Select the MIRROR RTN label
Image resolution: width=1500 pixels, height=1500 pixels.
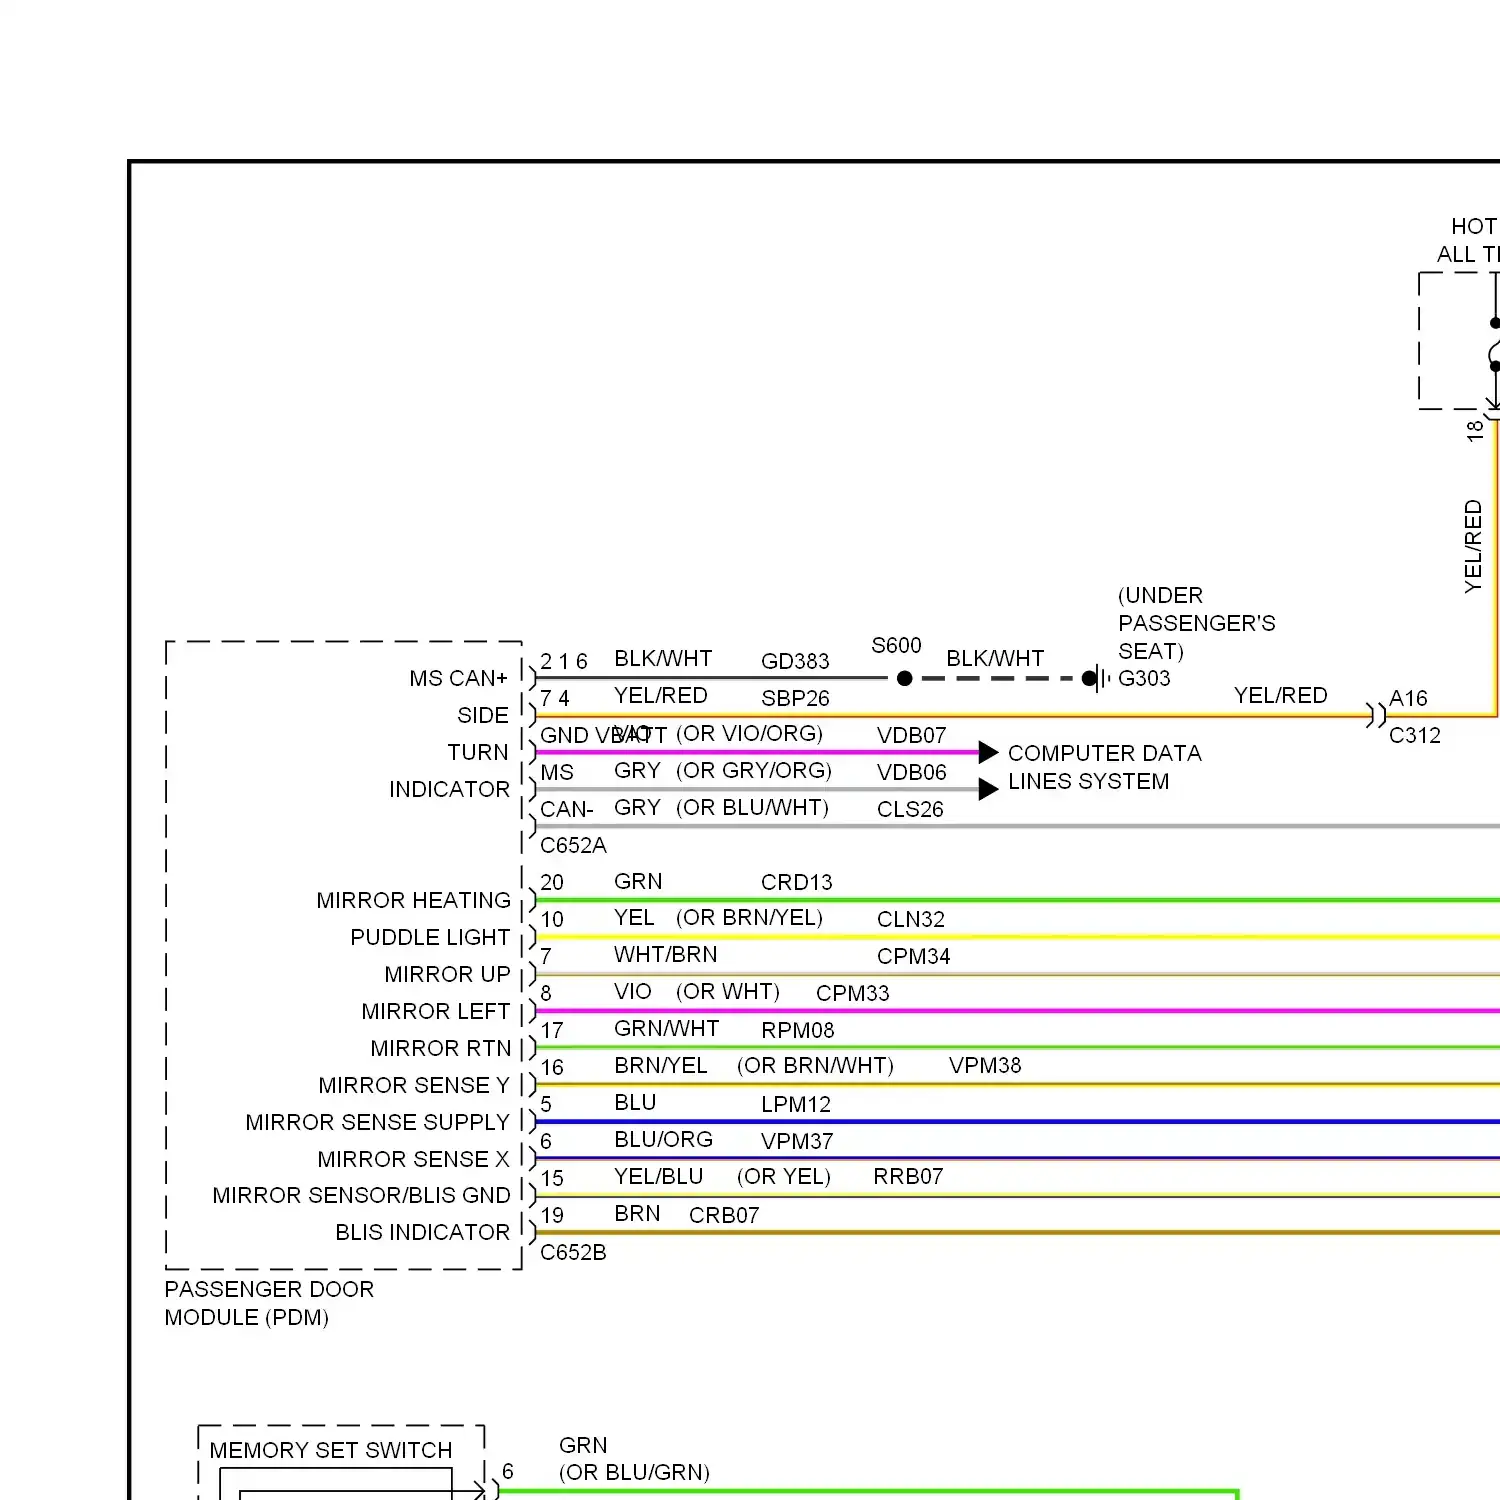(440, 1048)
